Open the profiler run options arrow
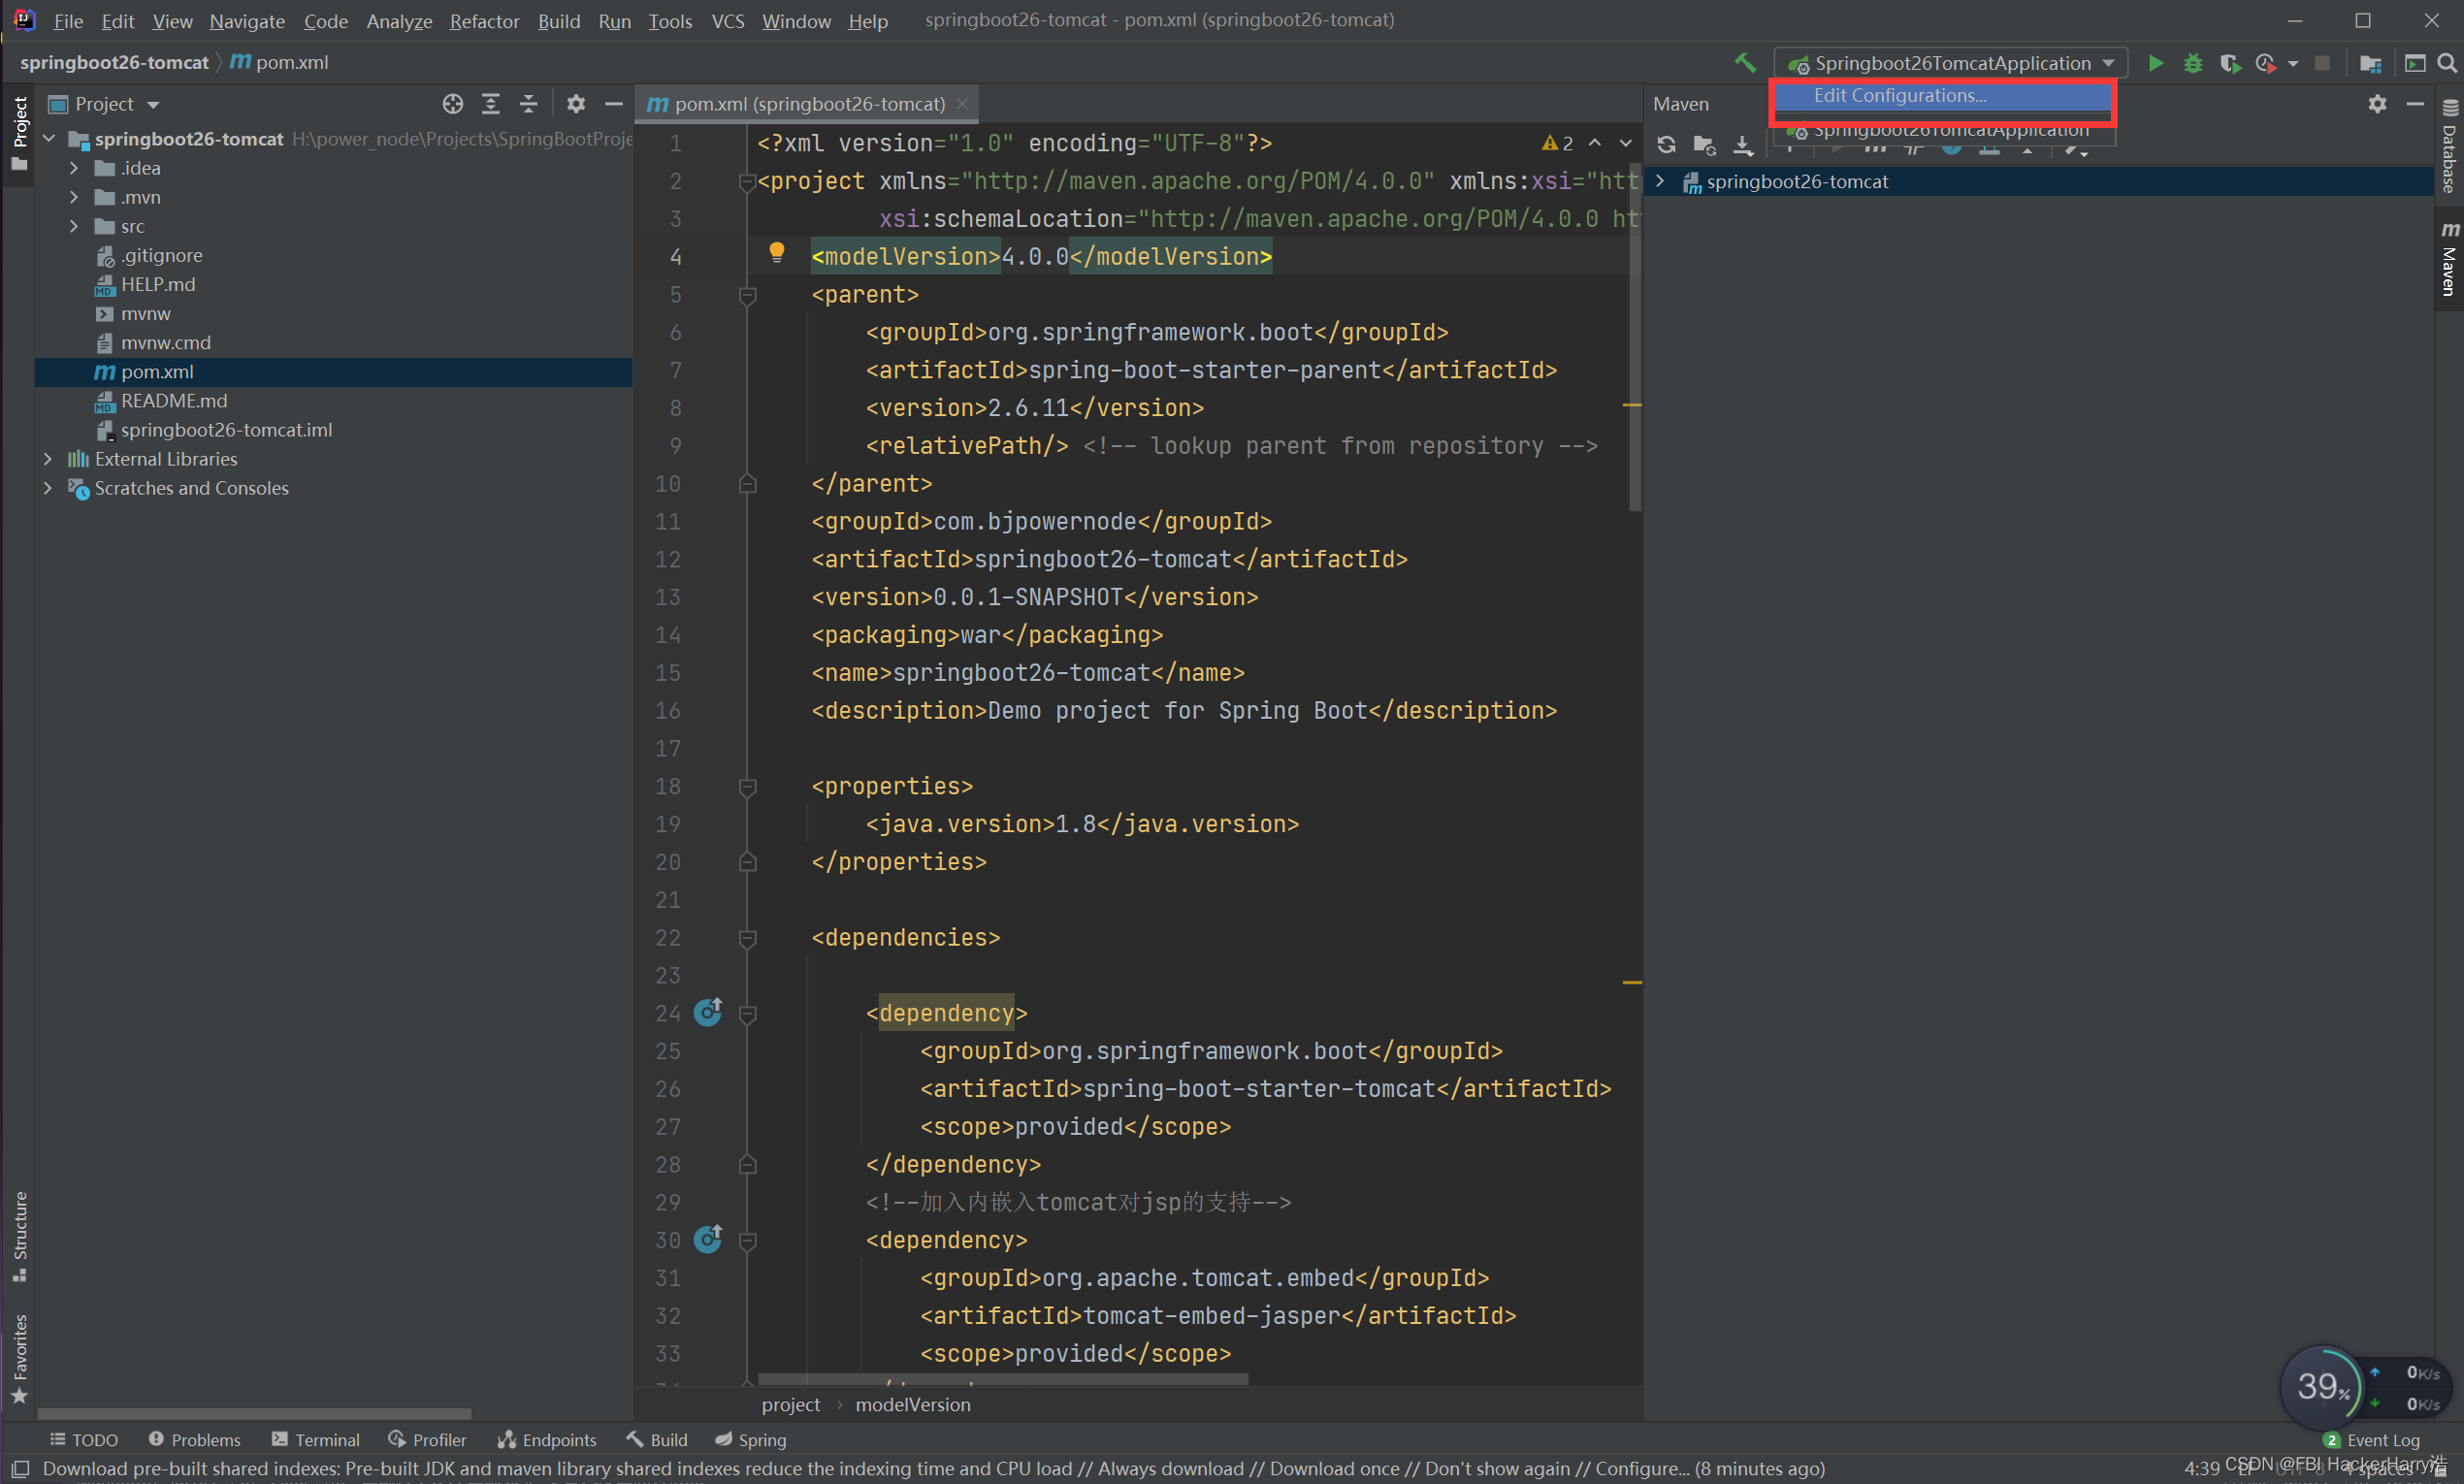 (x=2293, y=64)
